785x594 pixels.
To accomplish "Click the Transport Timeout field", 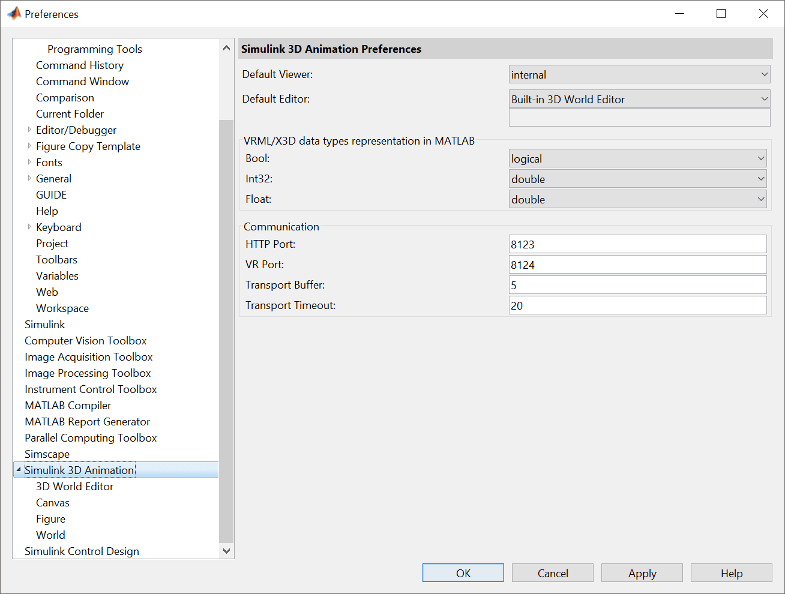I will click(x=637, y=306).
